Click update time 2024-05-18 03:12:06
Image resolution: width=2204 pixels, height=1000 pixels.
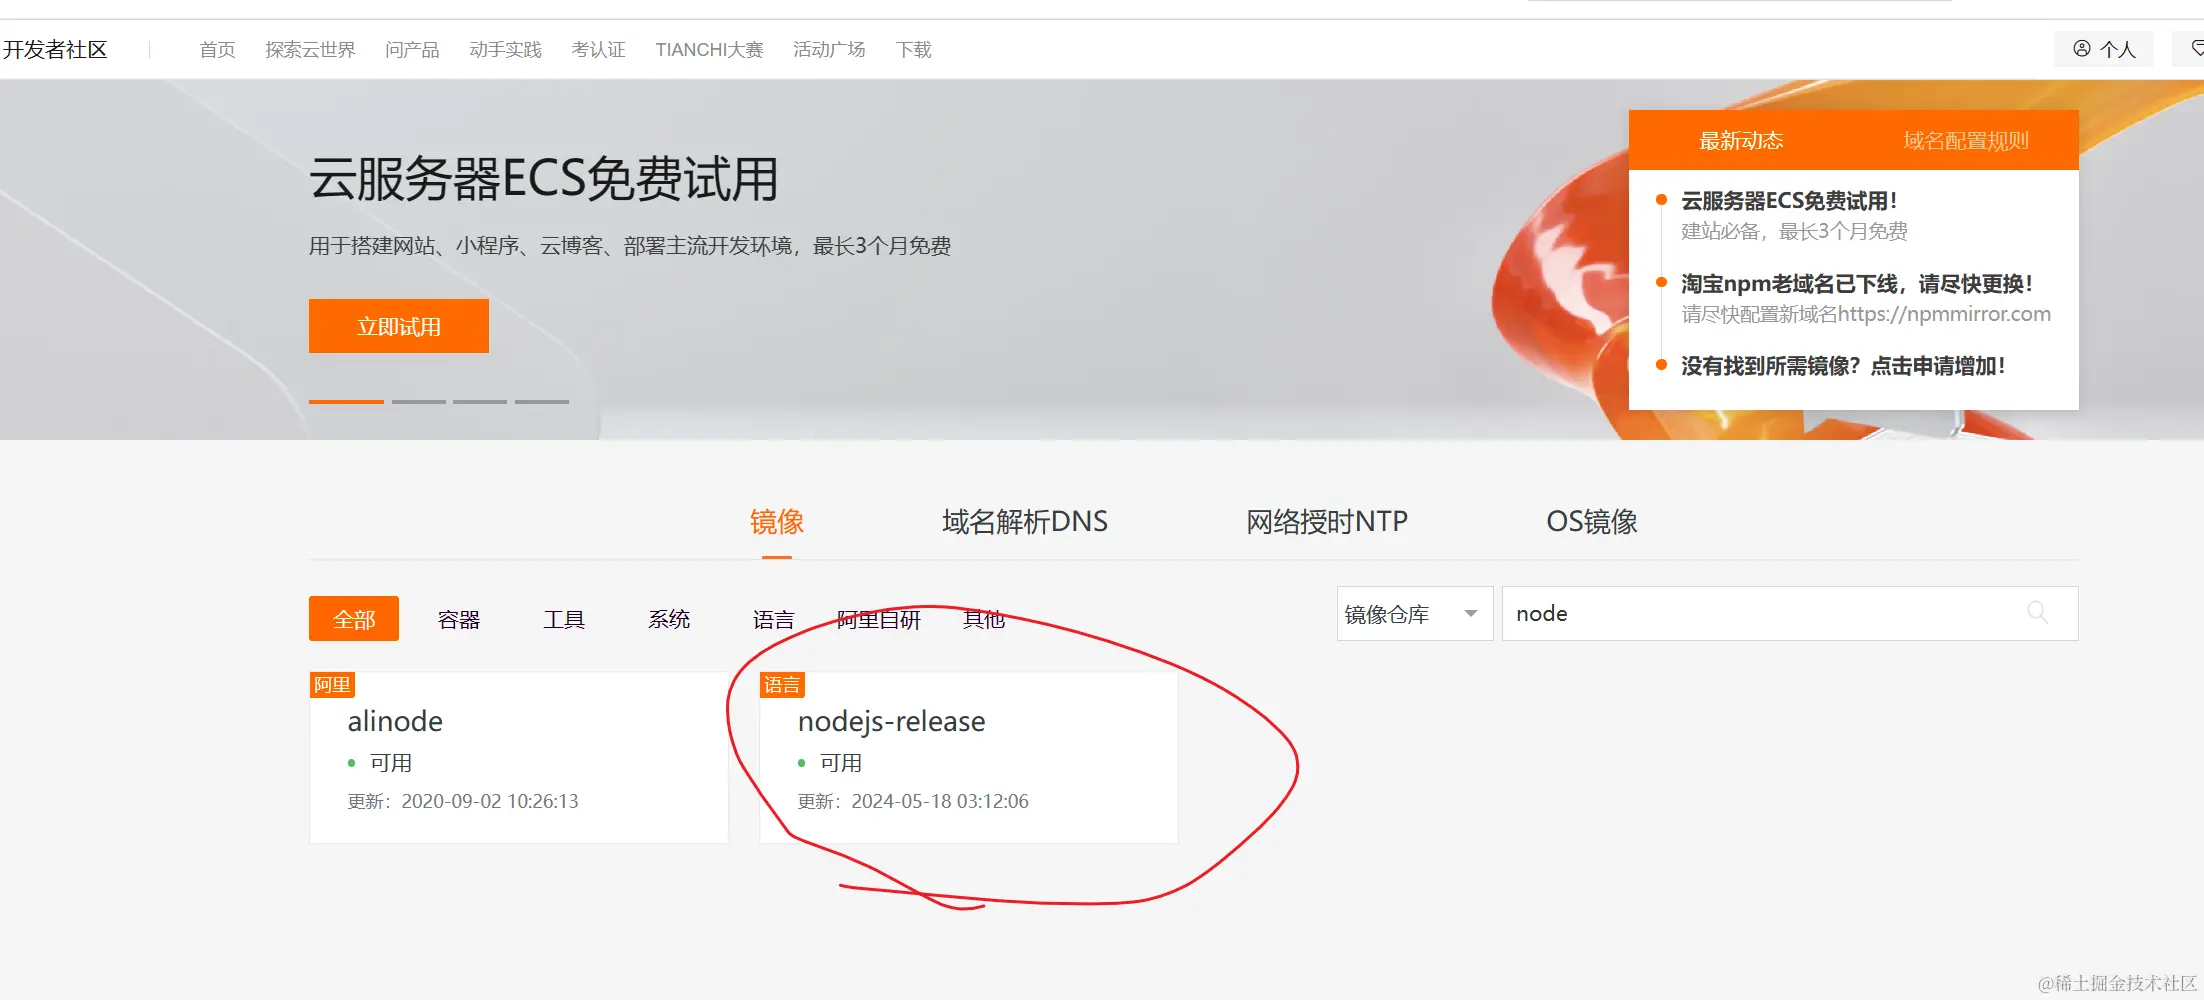click(940, 801)
